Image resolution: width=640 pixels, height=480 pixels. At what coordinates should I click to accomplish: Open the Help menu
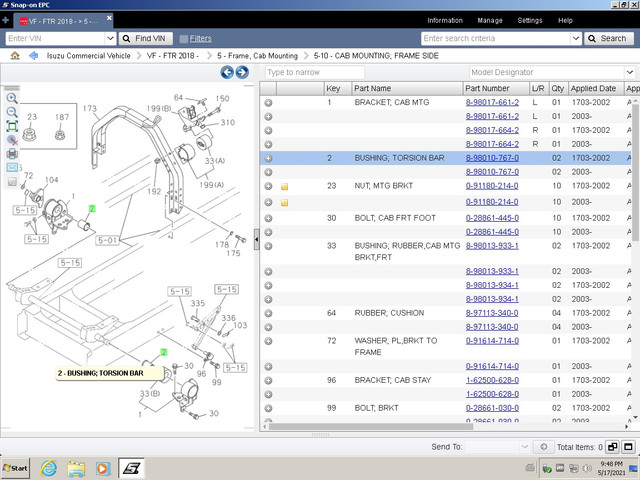tap(565, 20)
